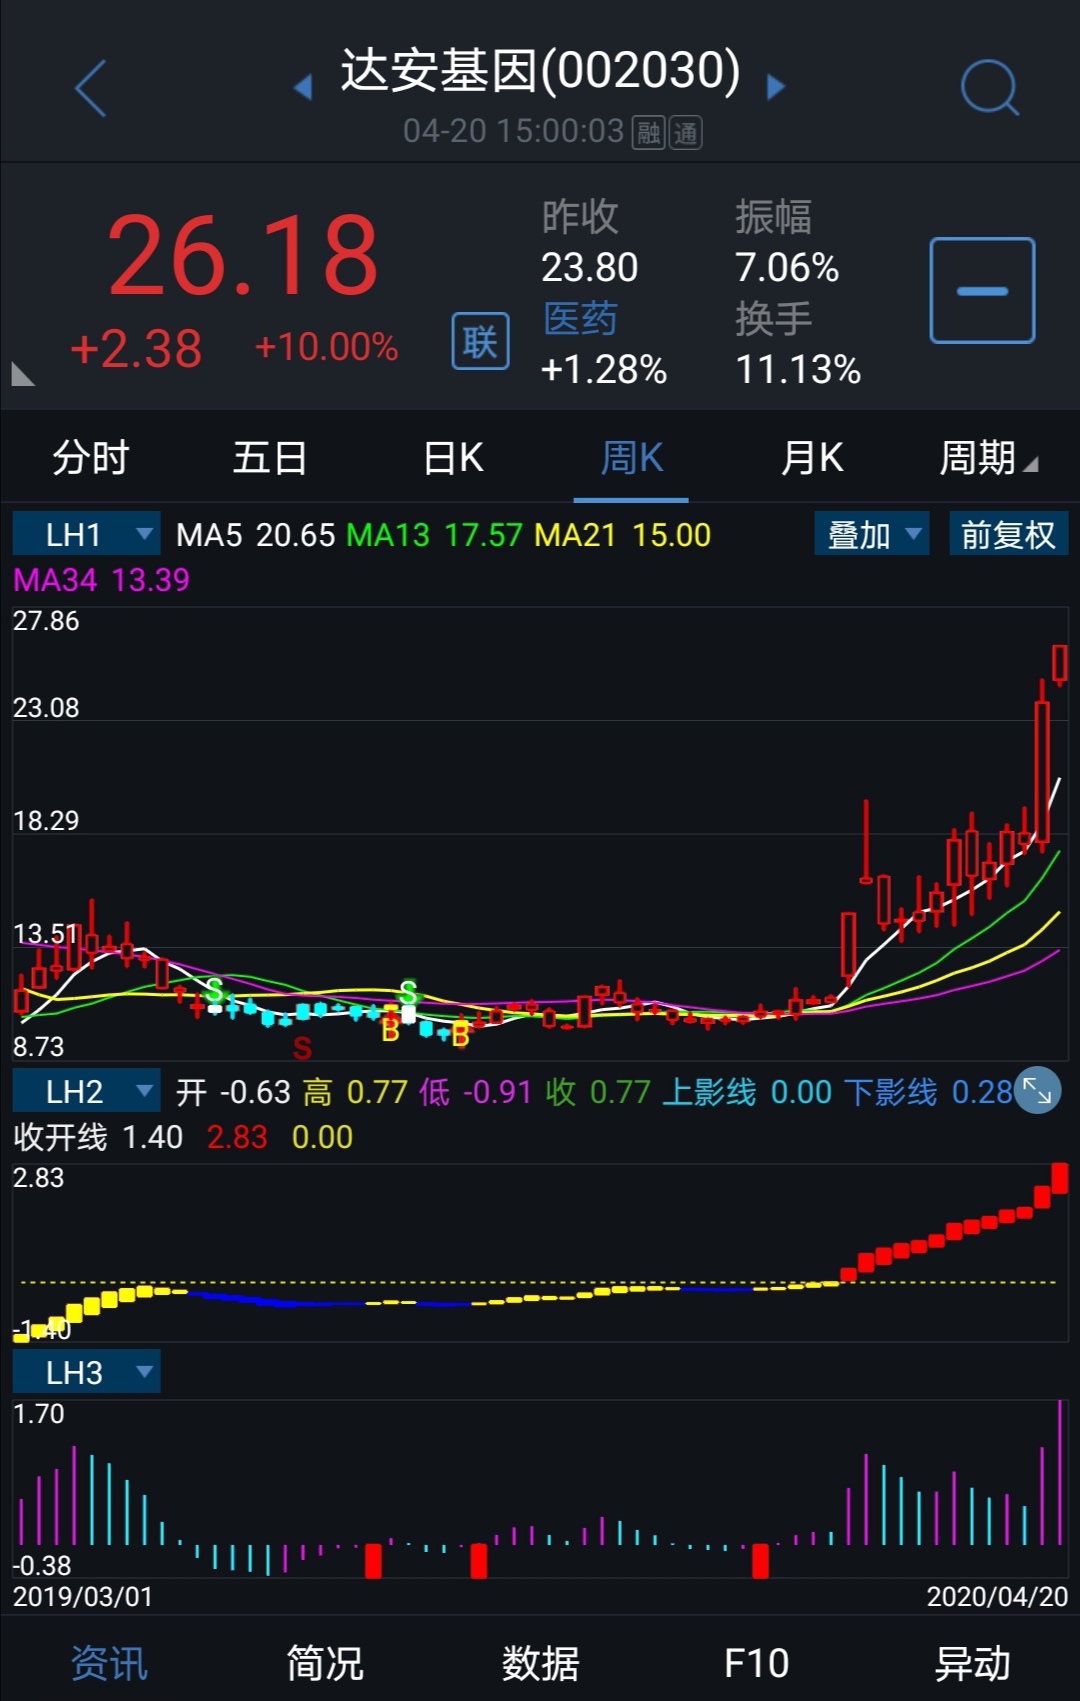The image size is (1080, 1701).
Task: Open the stock search magnifier
Action: pos(989,87)
